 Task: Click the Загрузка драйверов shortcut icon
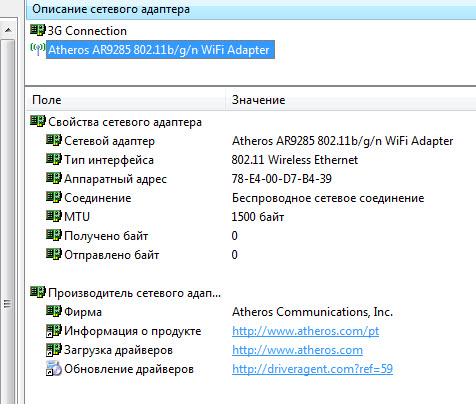pos(54,350)
